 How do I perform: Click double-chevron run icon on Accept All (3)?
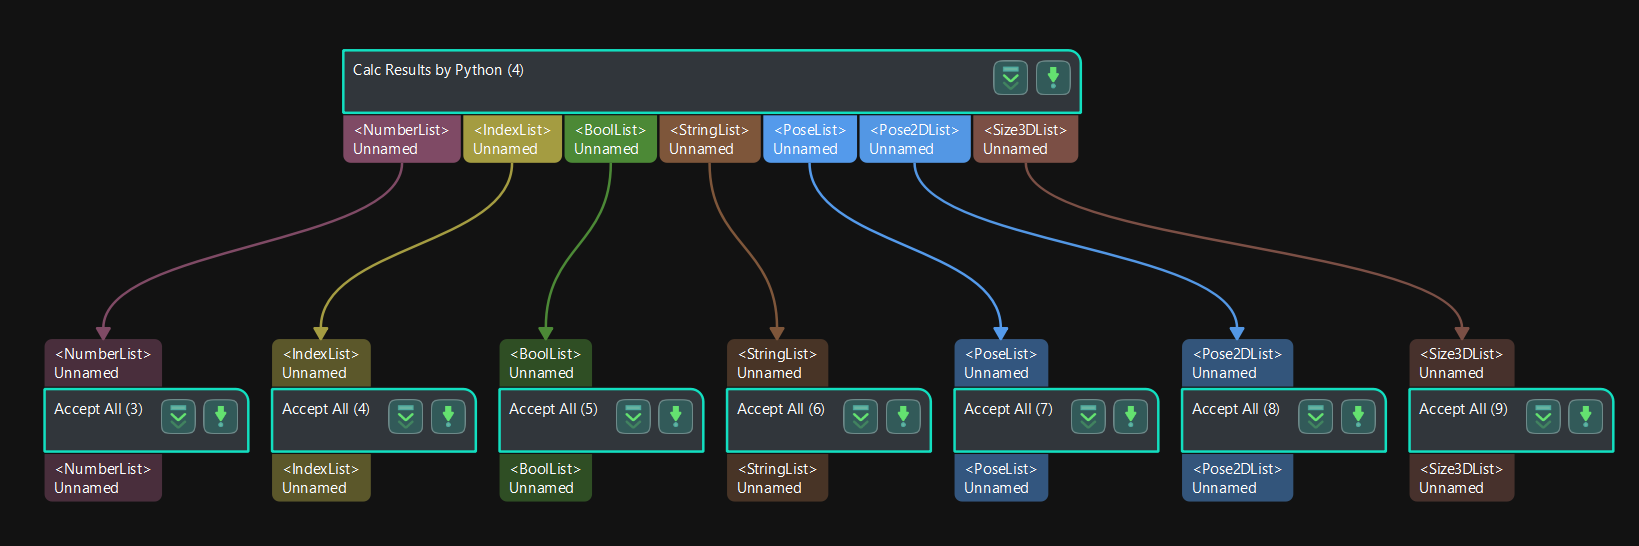click(178, 416)
